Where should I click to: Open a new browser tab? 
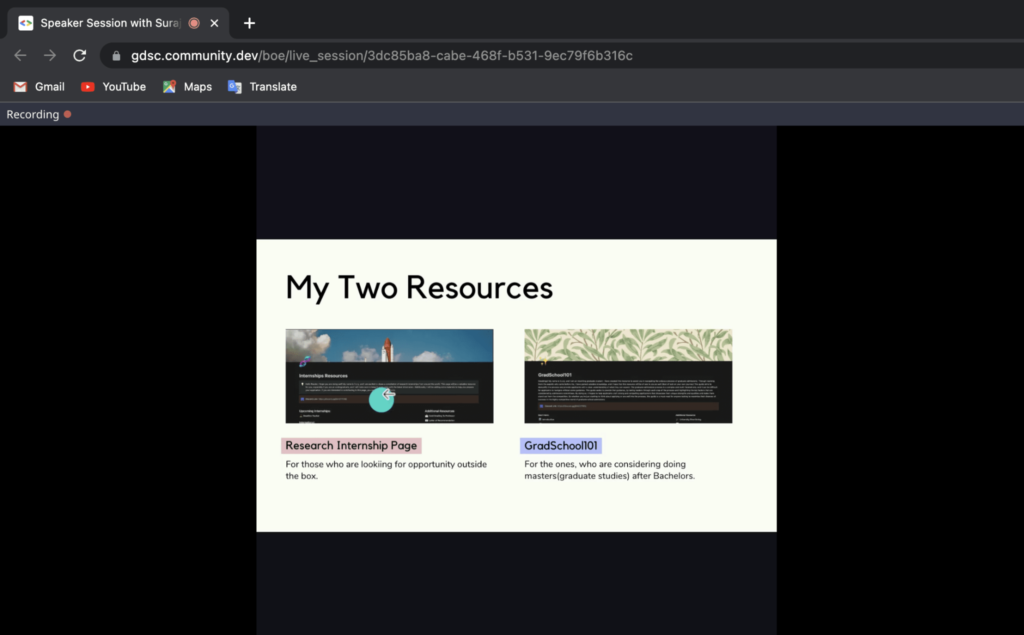[249, 23]
